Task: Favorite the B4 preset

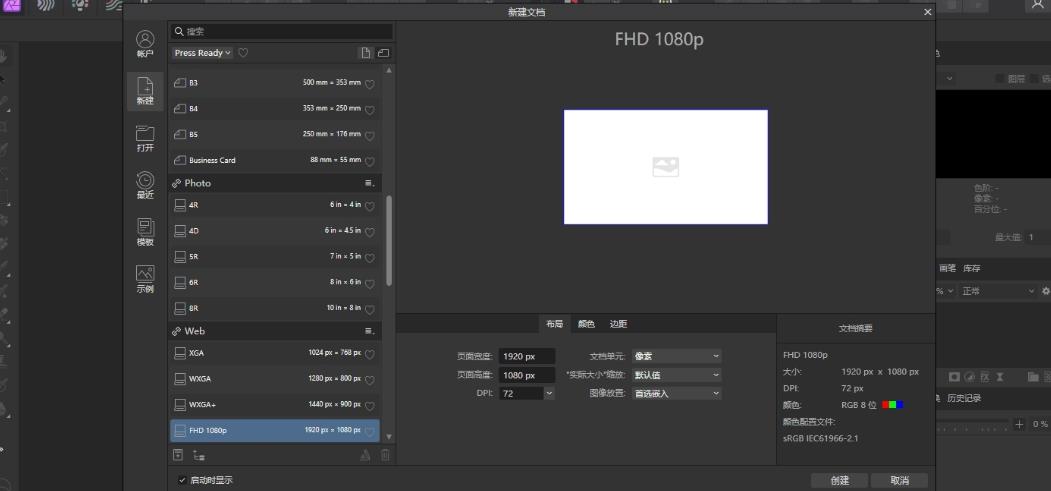Action: [369, 109]
